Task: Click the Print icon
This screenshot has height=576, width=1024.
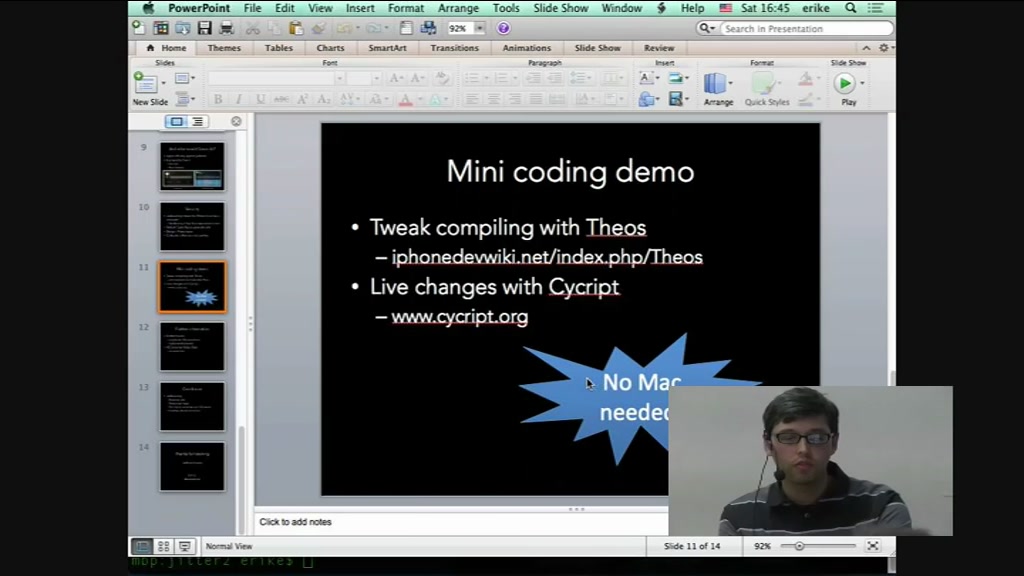Action: click(x=227, y=27)
